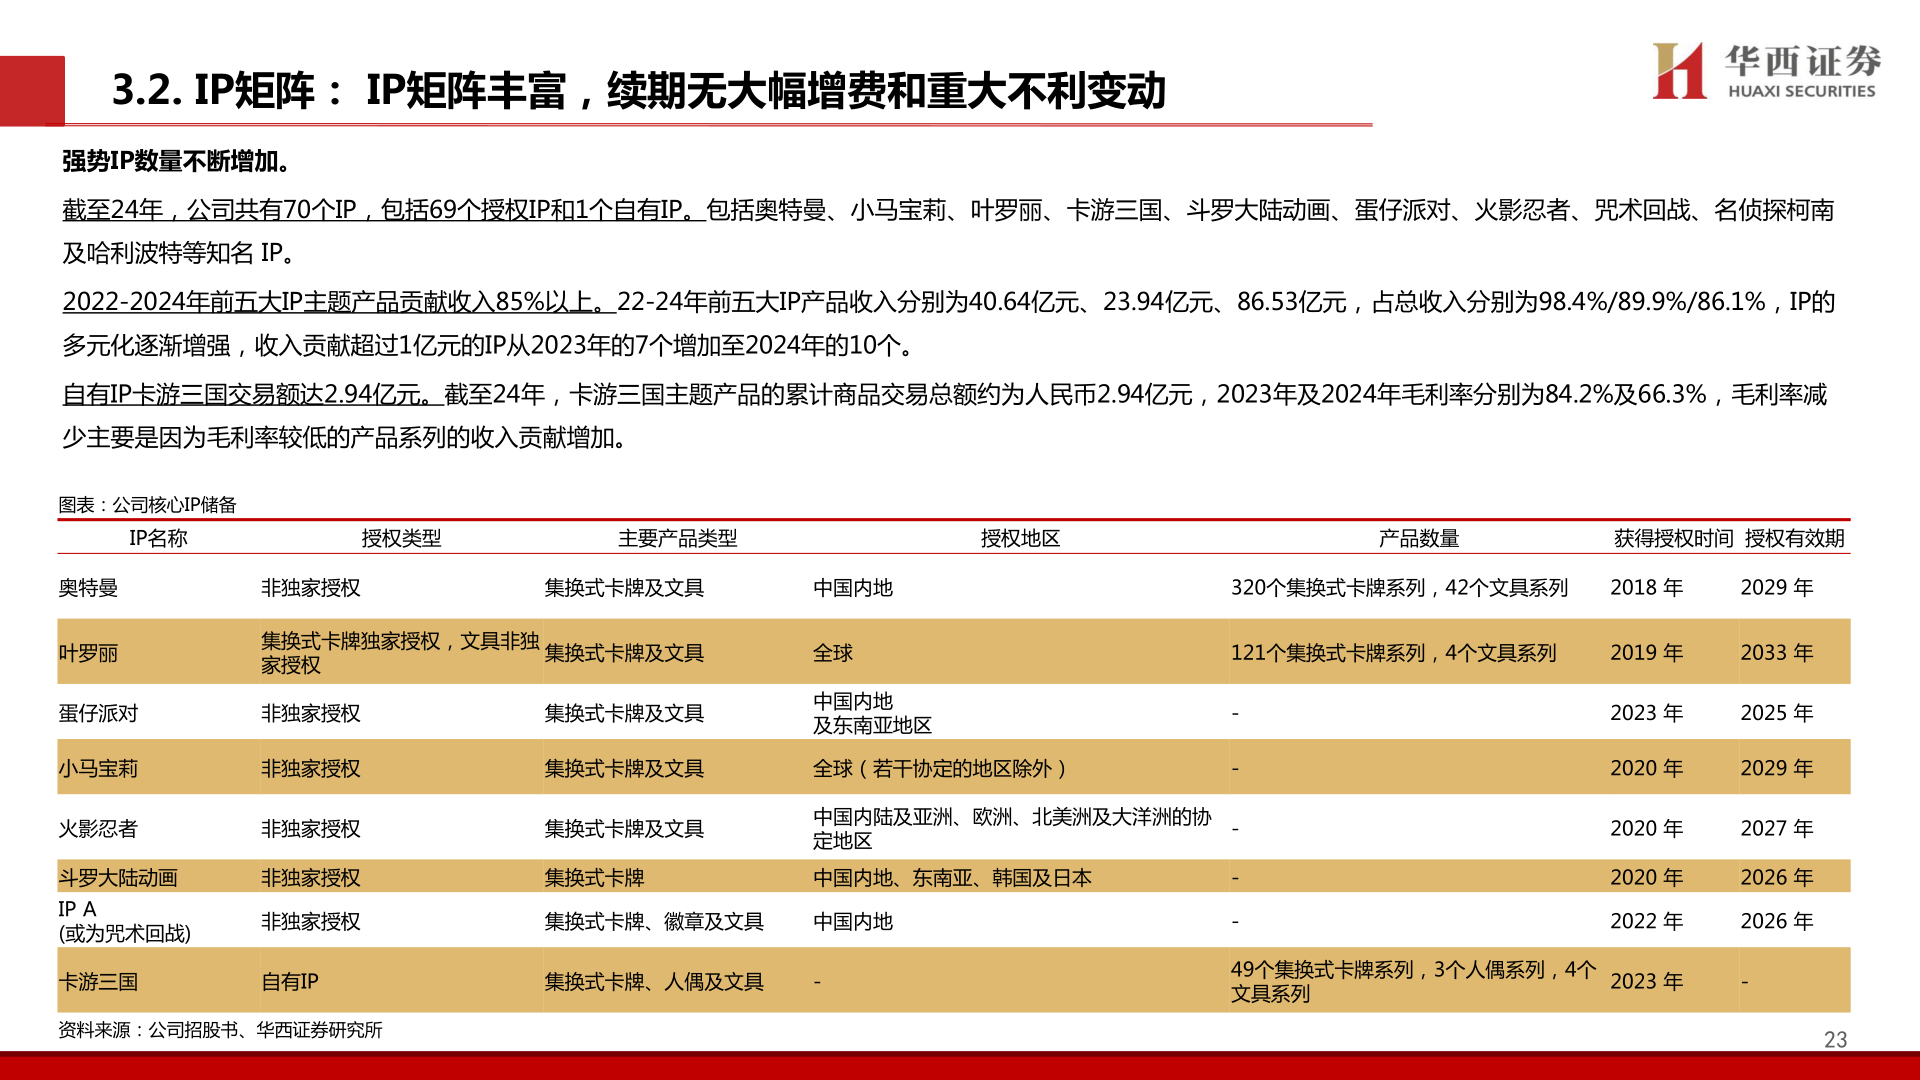Click the underlined text about 70个IP
This screenshot has height=1080, width=1920.
(x=383, y=210)
